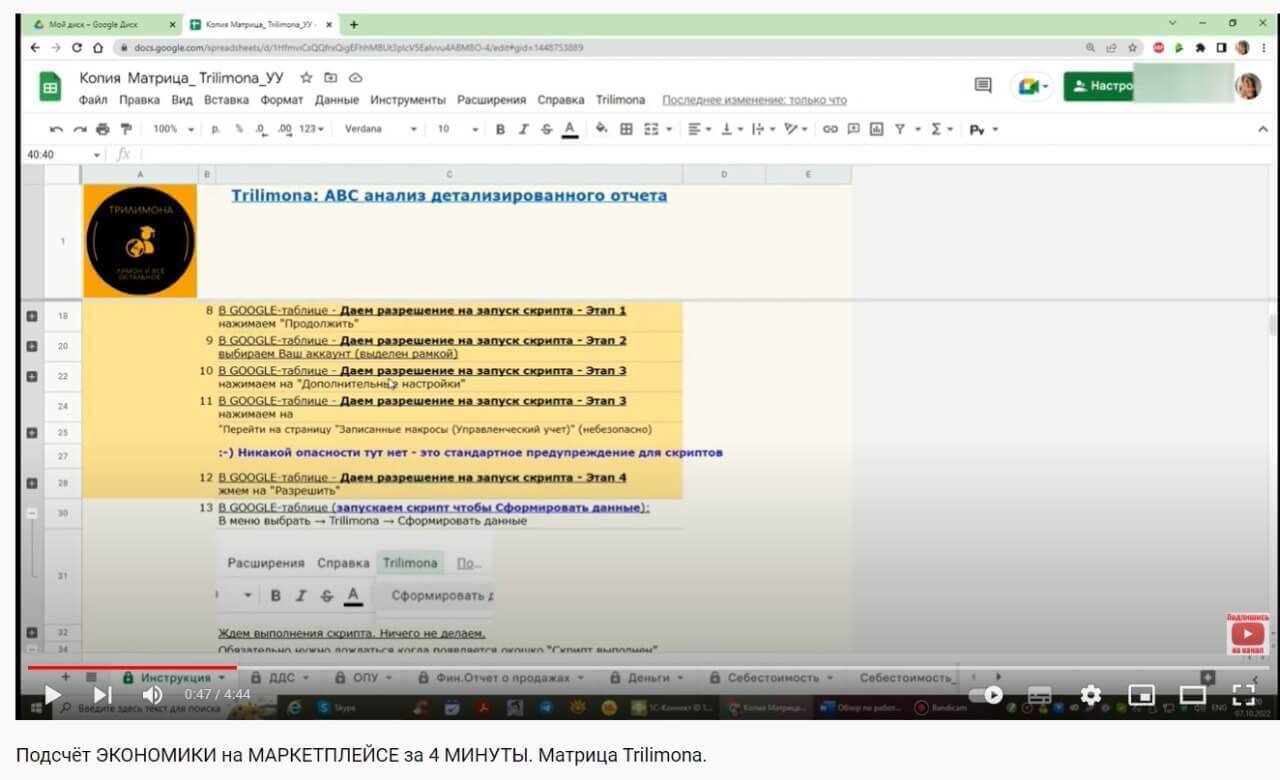
Task: Collapse the toolbar with chevron
Action: click(x=1262, y=129)
